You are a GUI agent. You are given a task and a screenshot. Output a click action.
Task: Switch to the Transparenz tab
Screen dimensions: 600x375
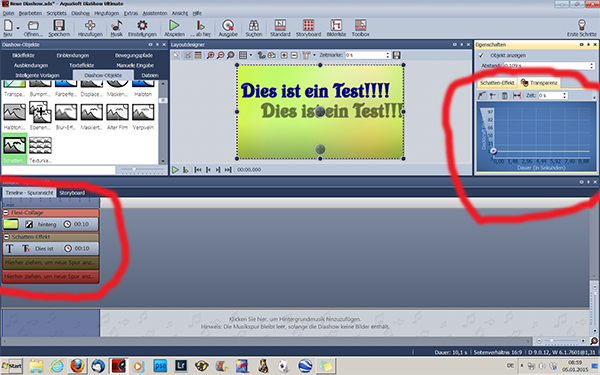coord(540,83)
